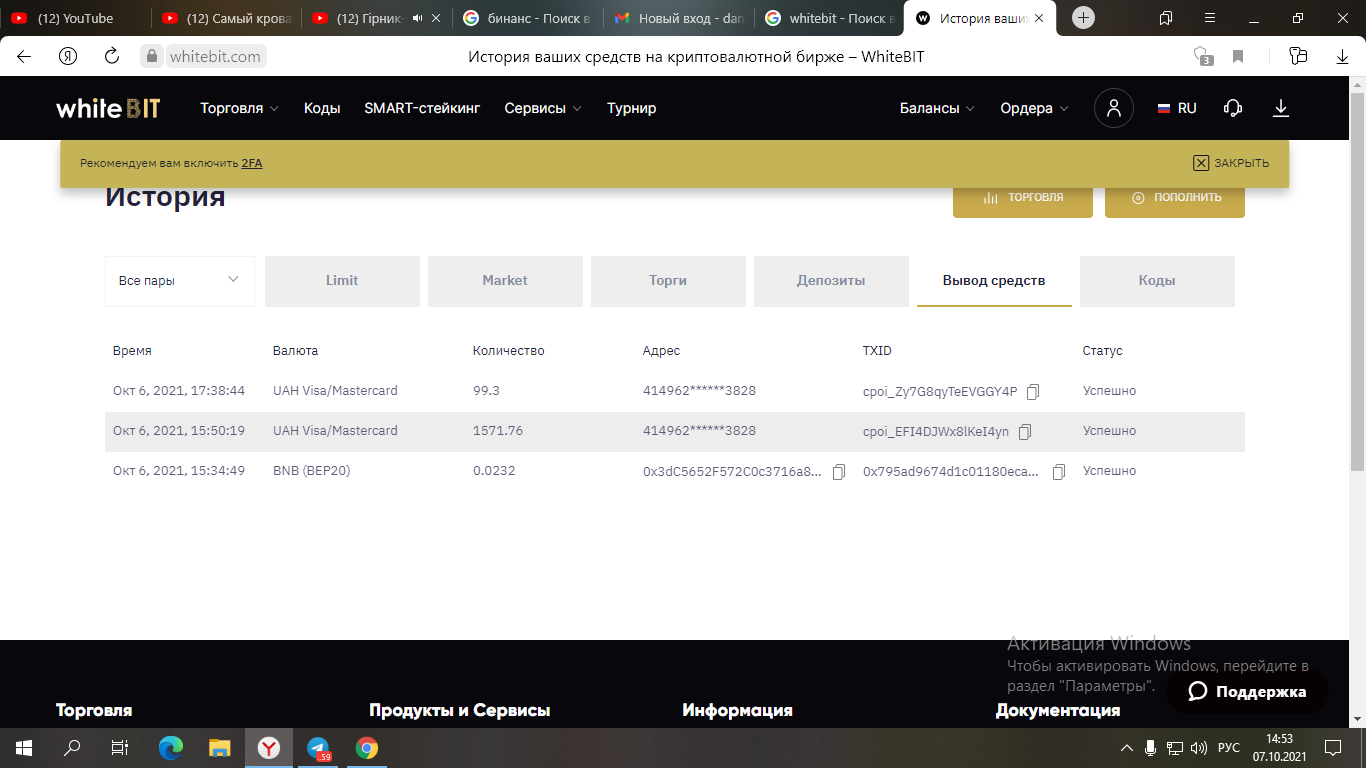Open the Все пары pair selector
Screen dimensions: 1366x768
180,281
